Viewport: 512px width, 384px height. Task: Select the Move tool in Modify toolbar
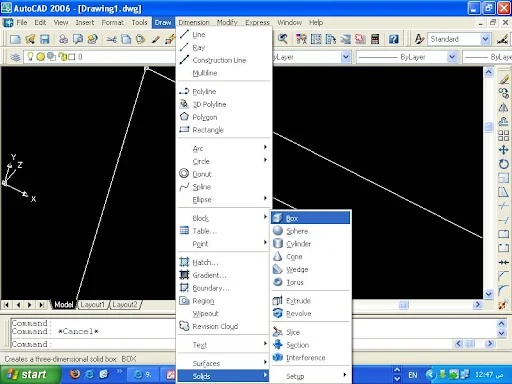click(503, 150)
